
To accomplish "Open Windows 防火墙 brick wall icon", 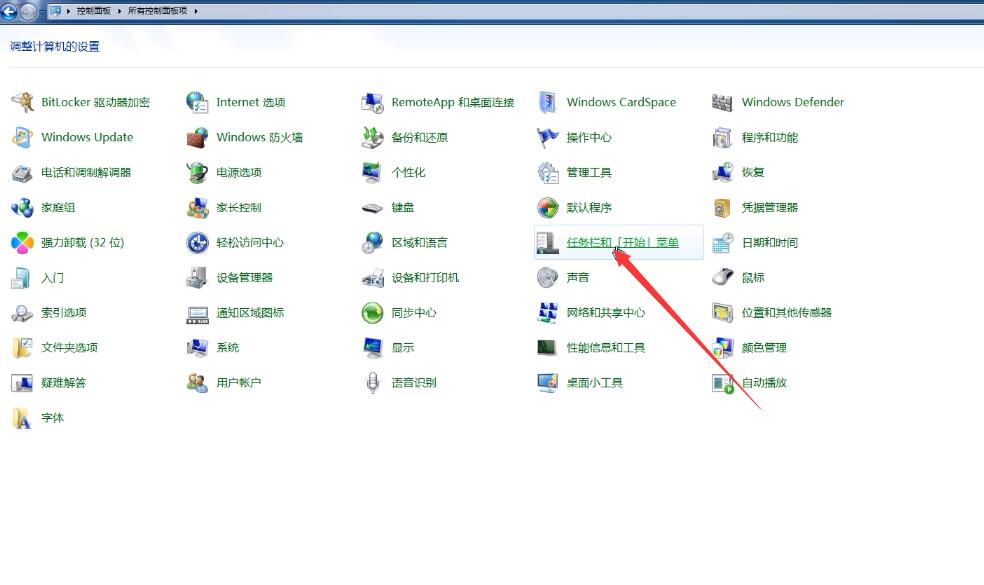I will click(197, 137).
